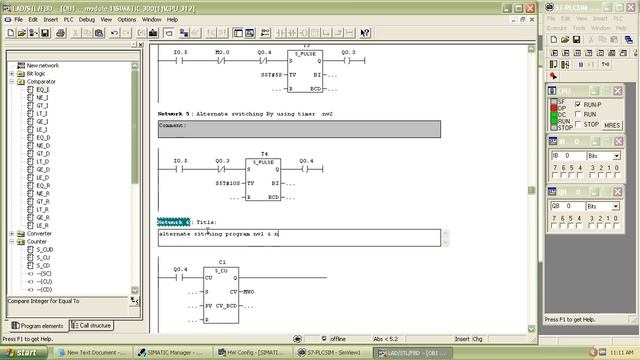This screenshot has height=360, width=640.
Task: Click the New file toolbar icon
Action: tap(11, 33)
